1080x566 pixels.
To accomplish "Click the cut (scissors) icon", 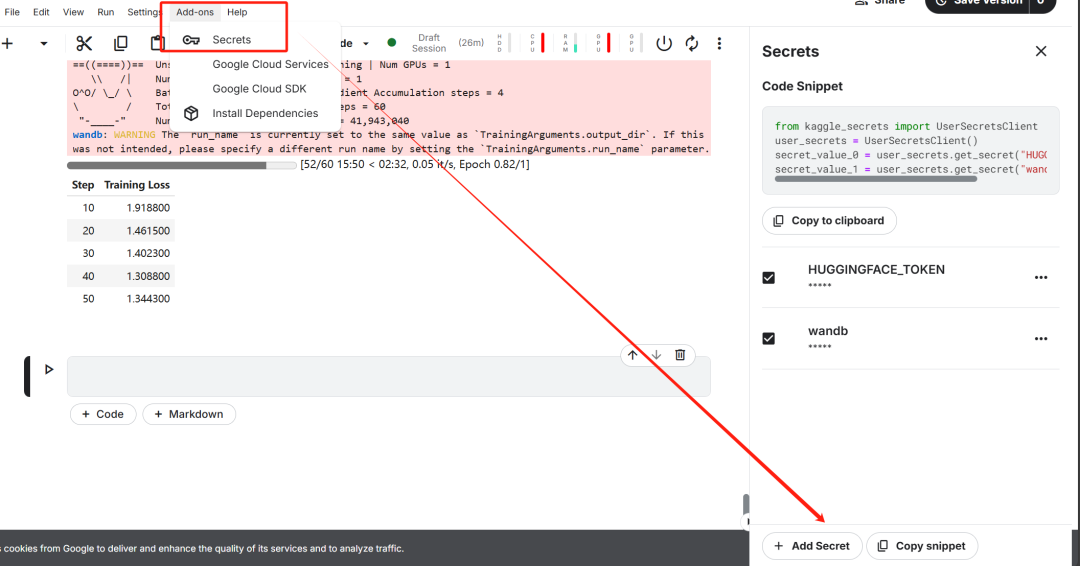I will [84, 43].
